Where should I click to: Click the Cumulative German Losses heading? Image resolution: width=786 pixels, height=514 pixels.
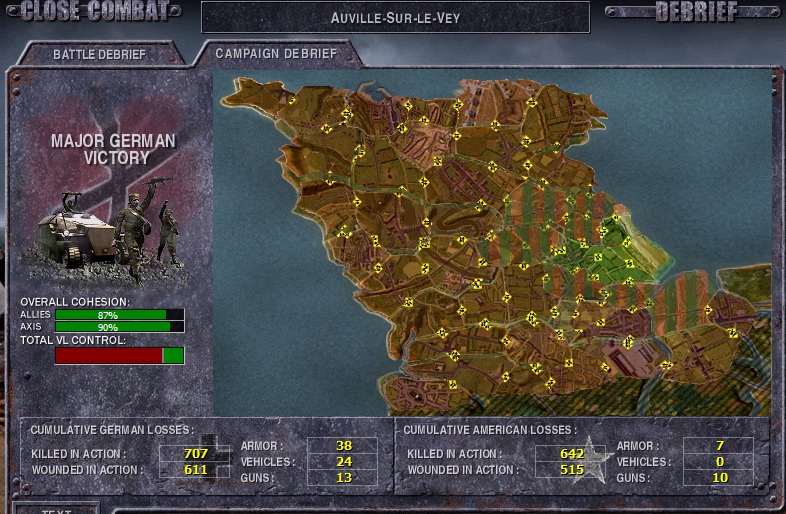112,430
